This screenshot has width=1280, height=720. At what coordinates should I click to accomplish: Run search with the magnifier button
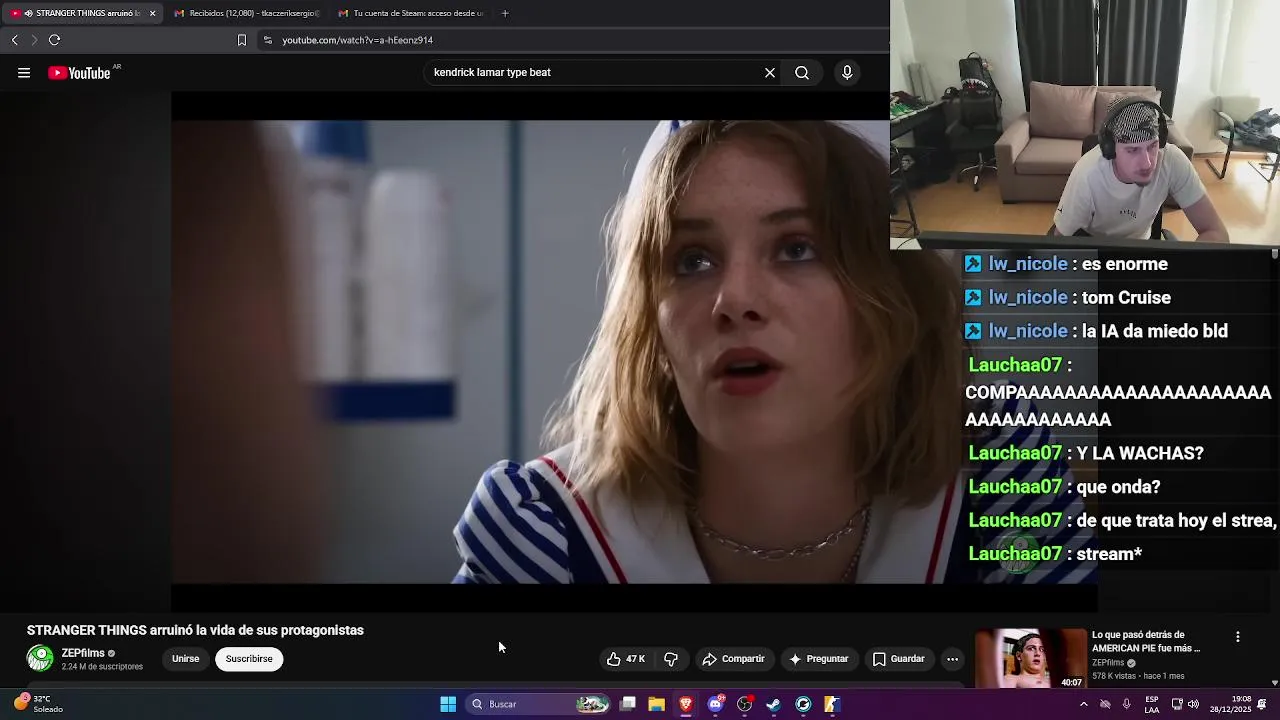tap(802, 73)
